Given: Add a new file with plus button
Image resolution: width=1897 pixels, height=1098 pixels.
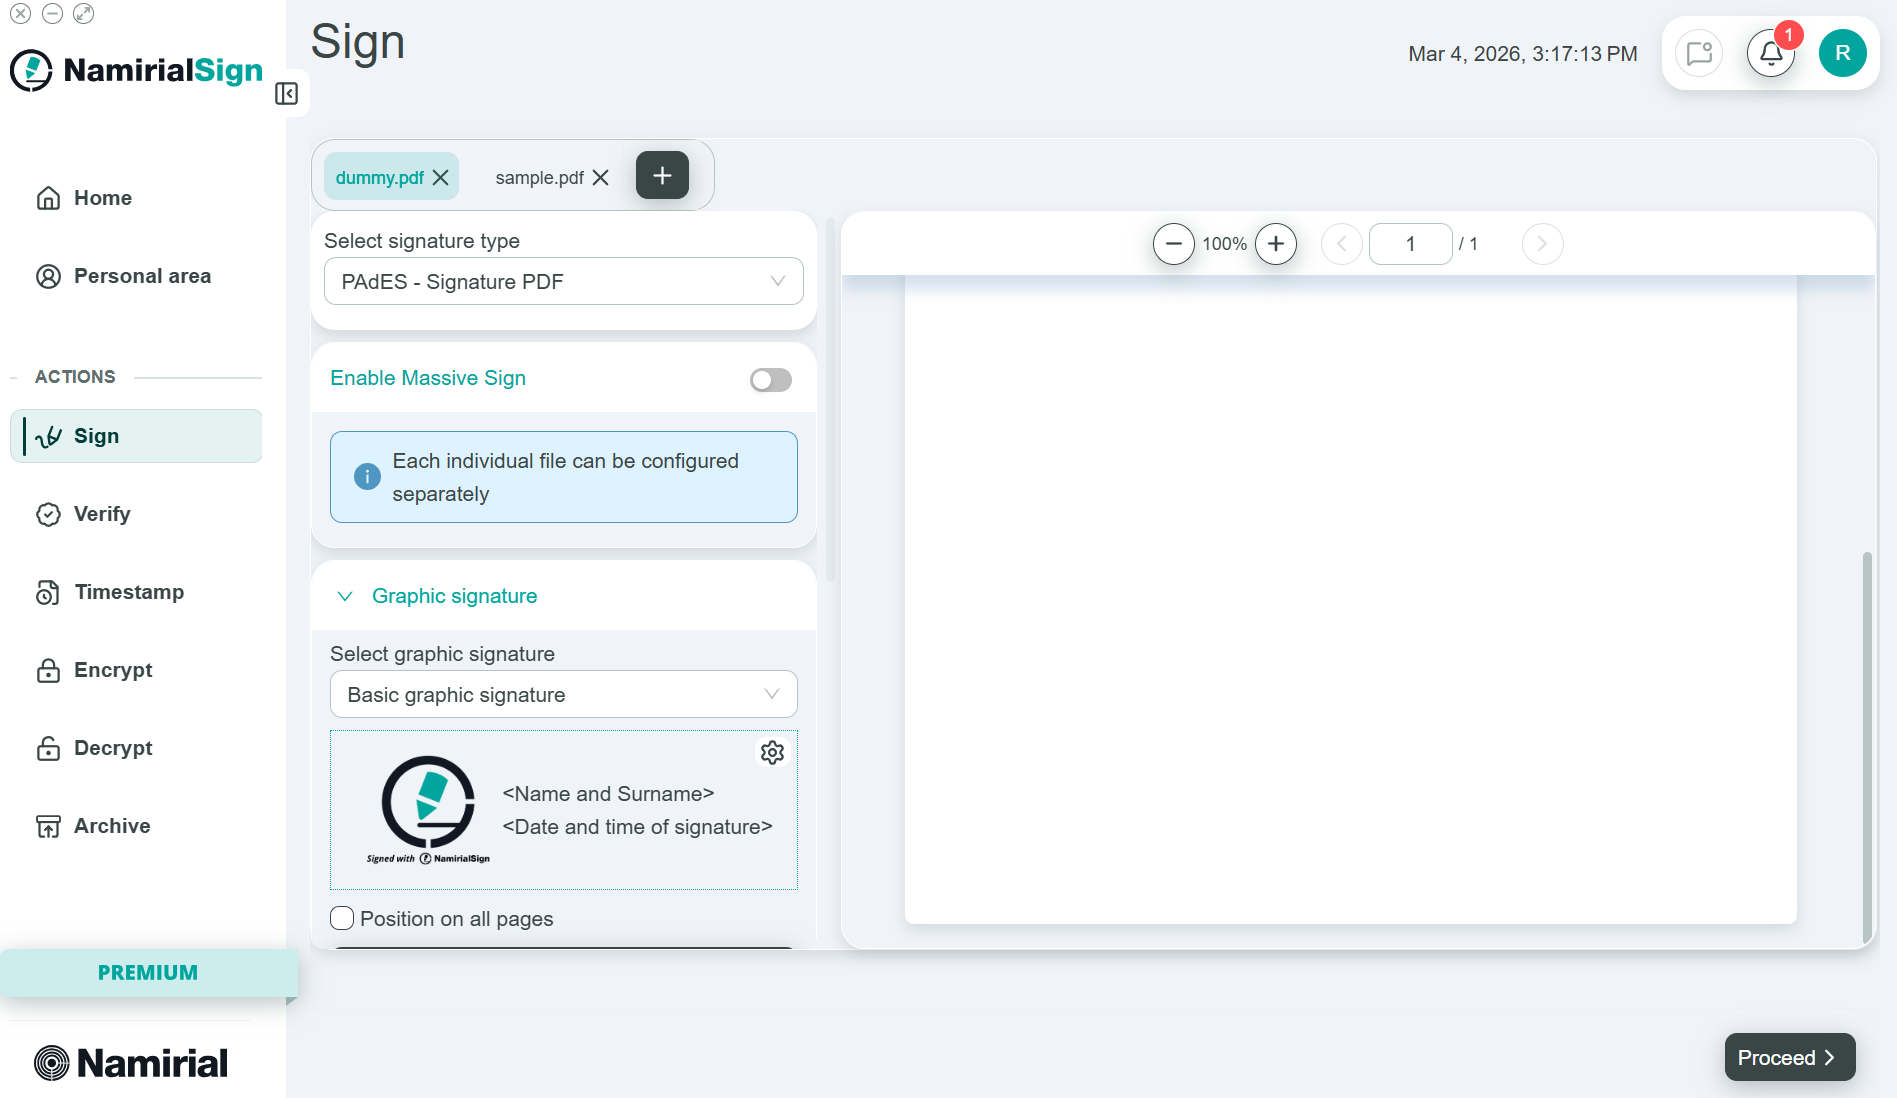Looking at the screenshot, I should [662, 175].
